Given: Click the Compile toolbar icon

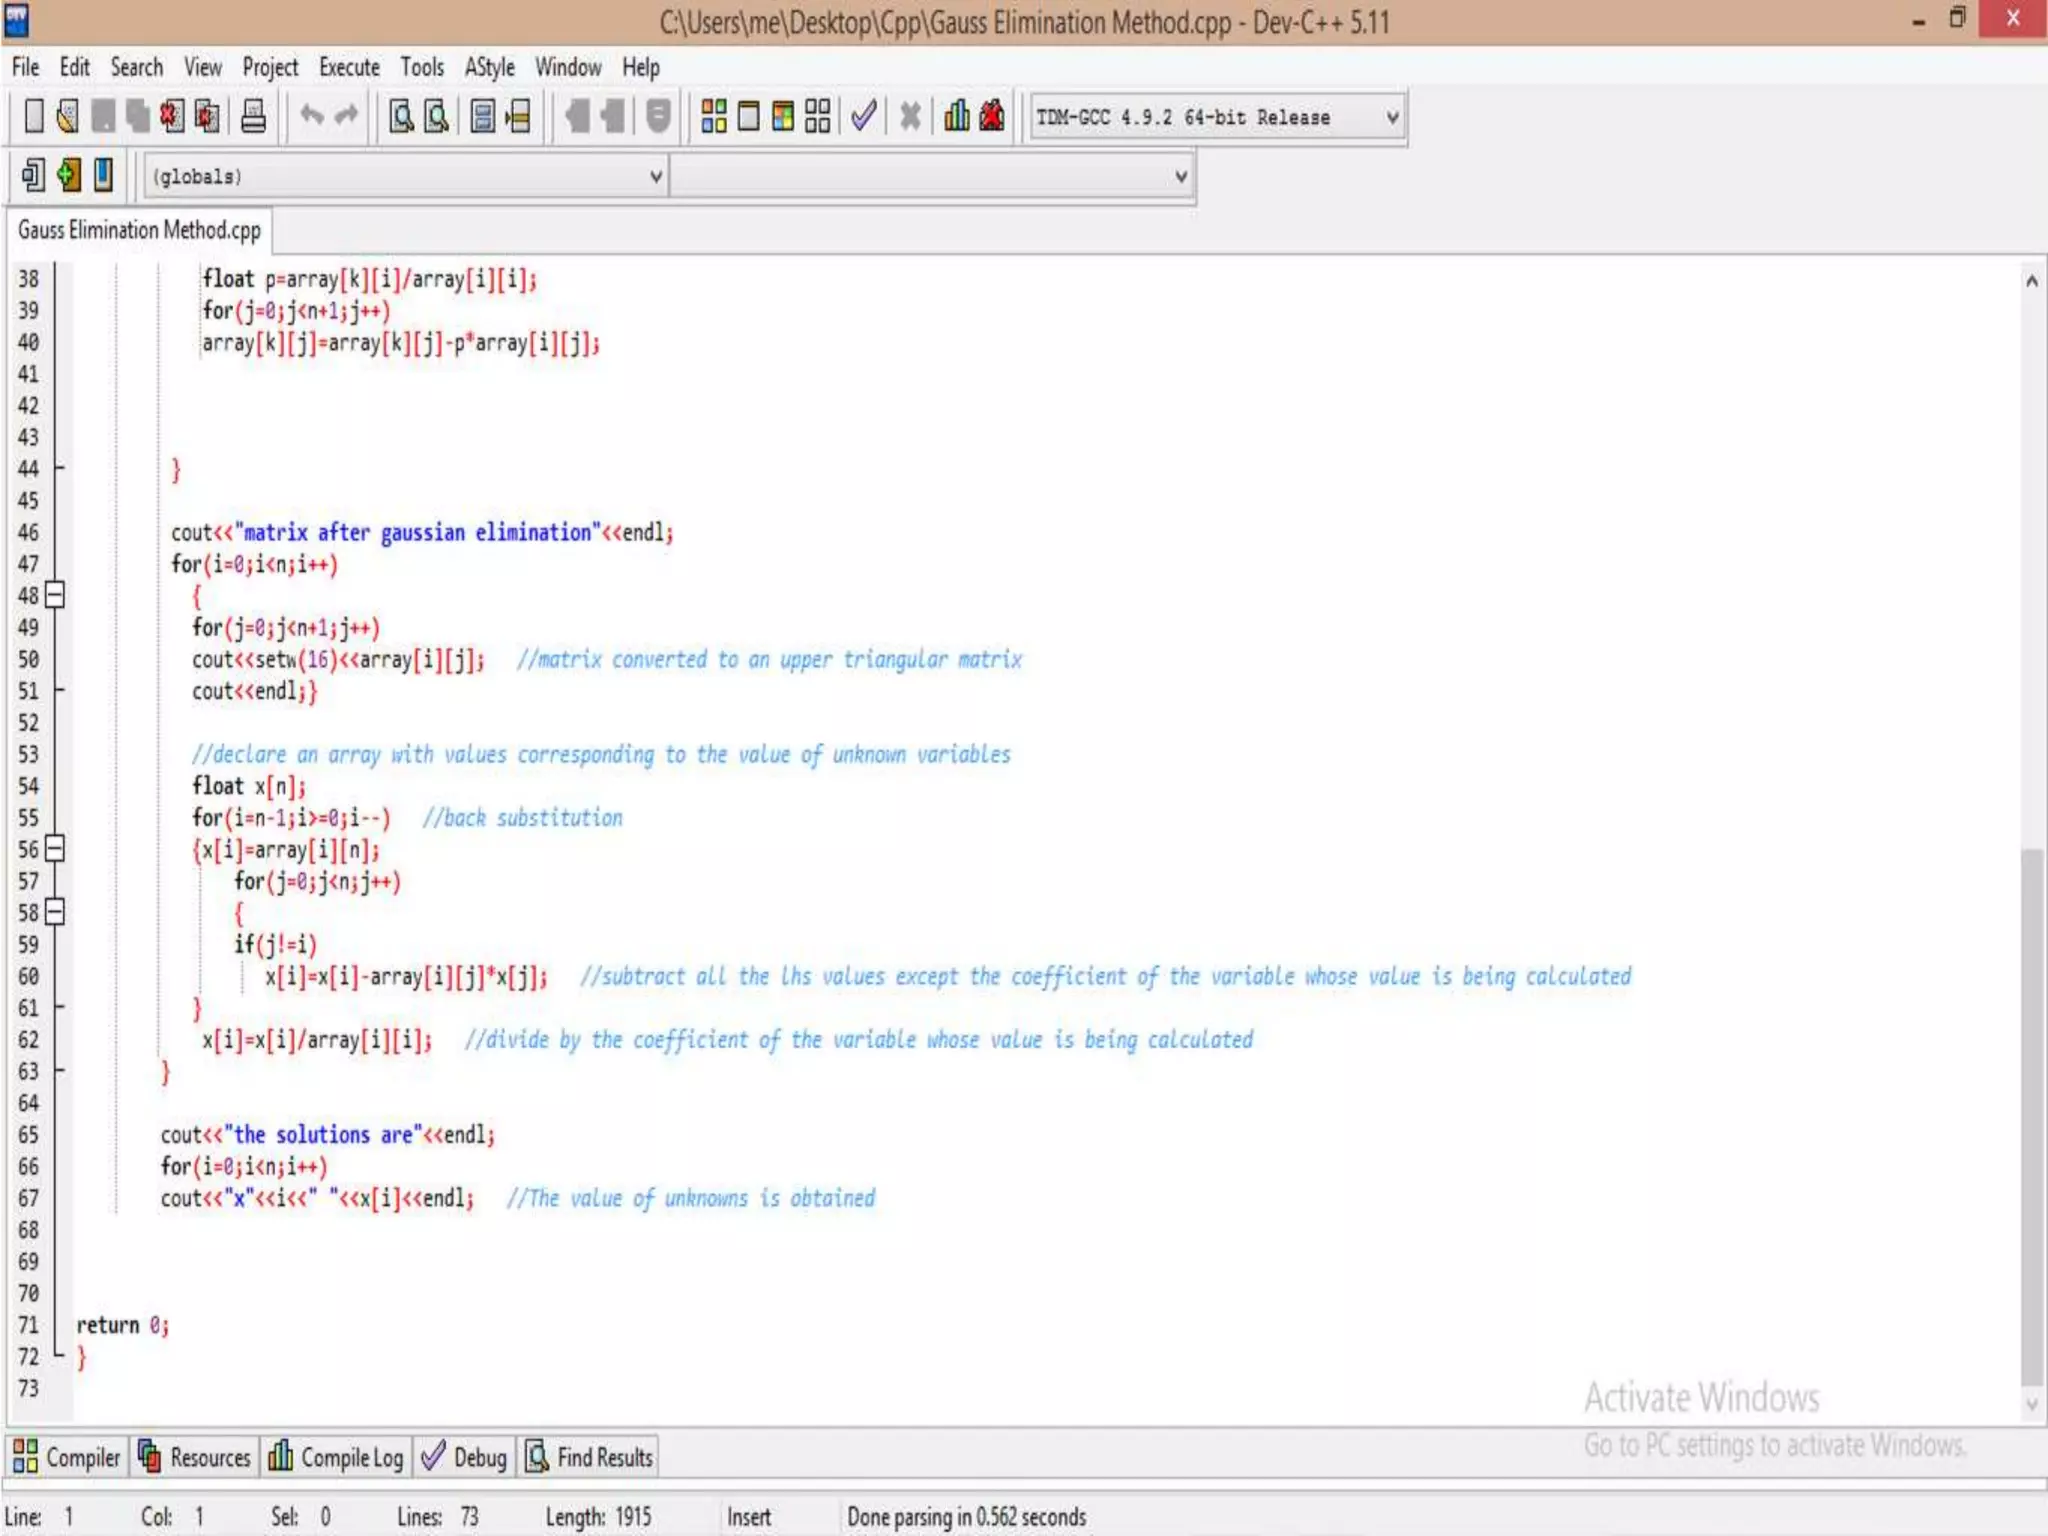Looking at the screenshot, I should [713, 117].
